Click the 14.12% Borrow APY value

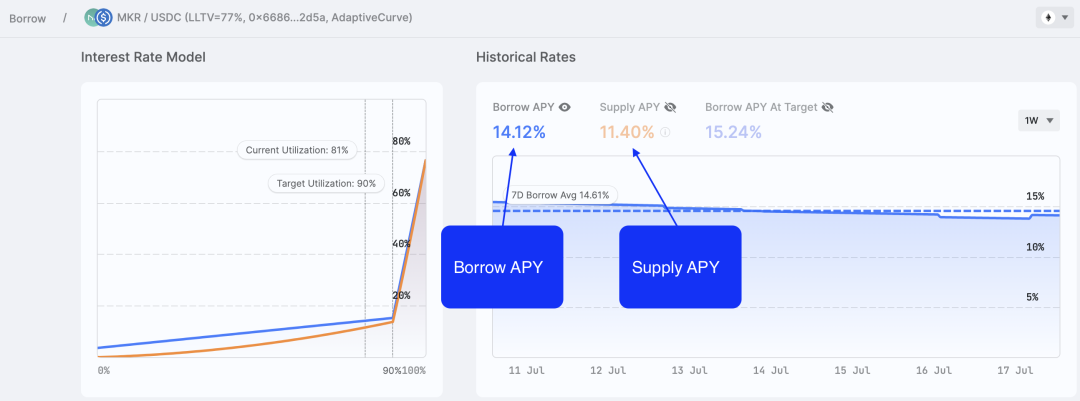coord(519,132)
